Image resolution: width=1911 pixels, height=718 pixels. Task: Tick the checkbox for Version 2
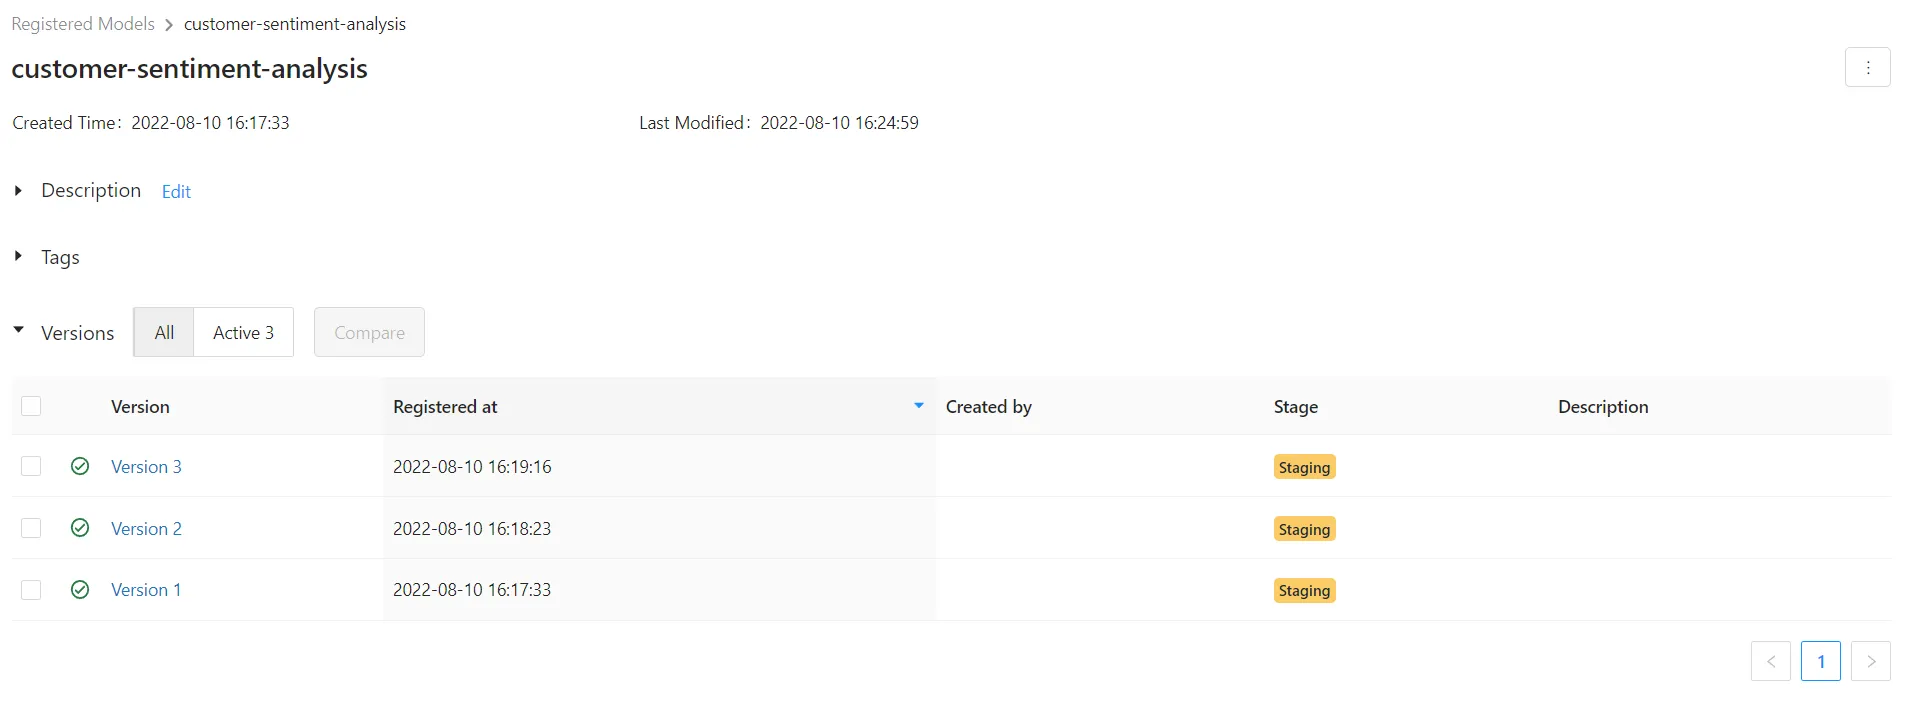(x=31, y=528)
